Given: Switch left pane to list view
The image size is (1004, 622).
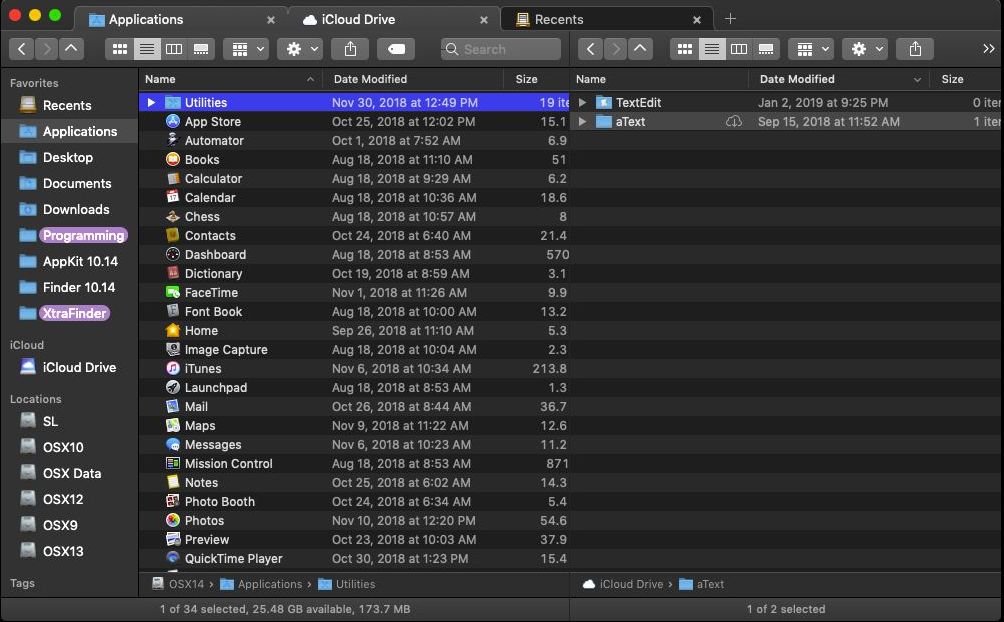Looking at the screenshot, I should pos(147,49).
